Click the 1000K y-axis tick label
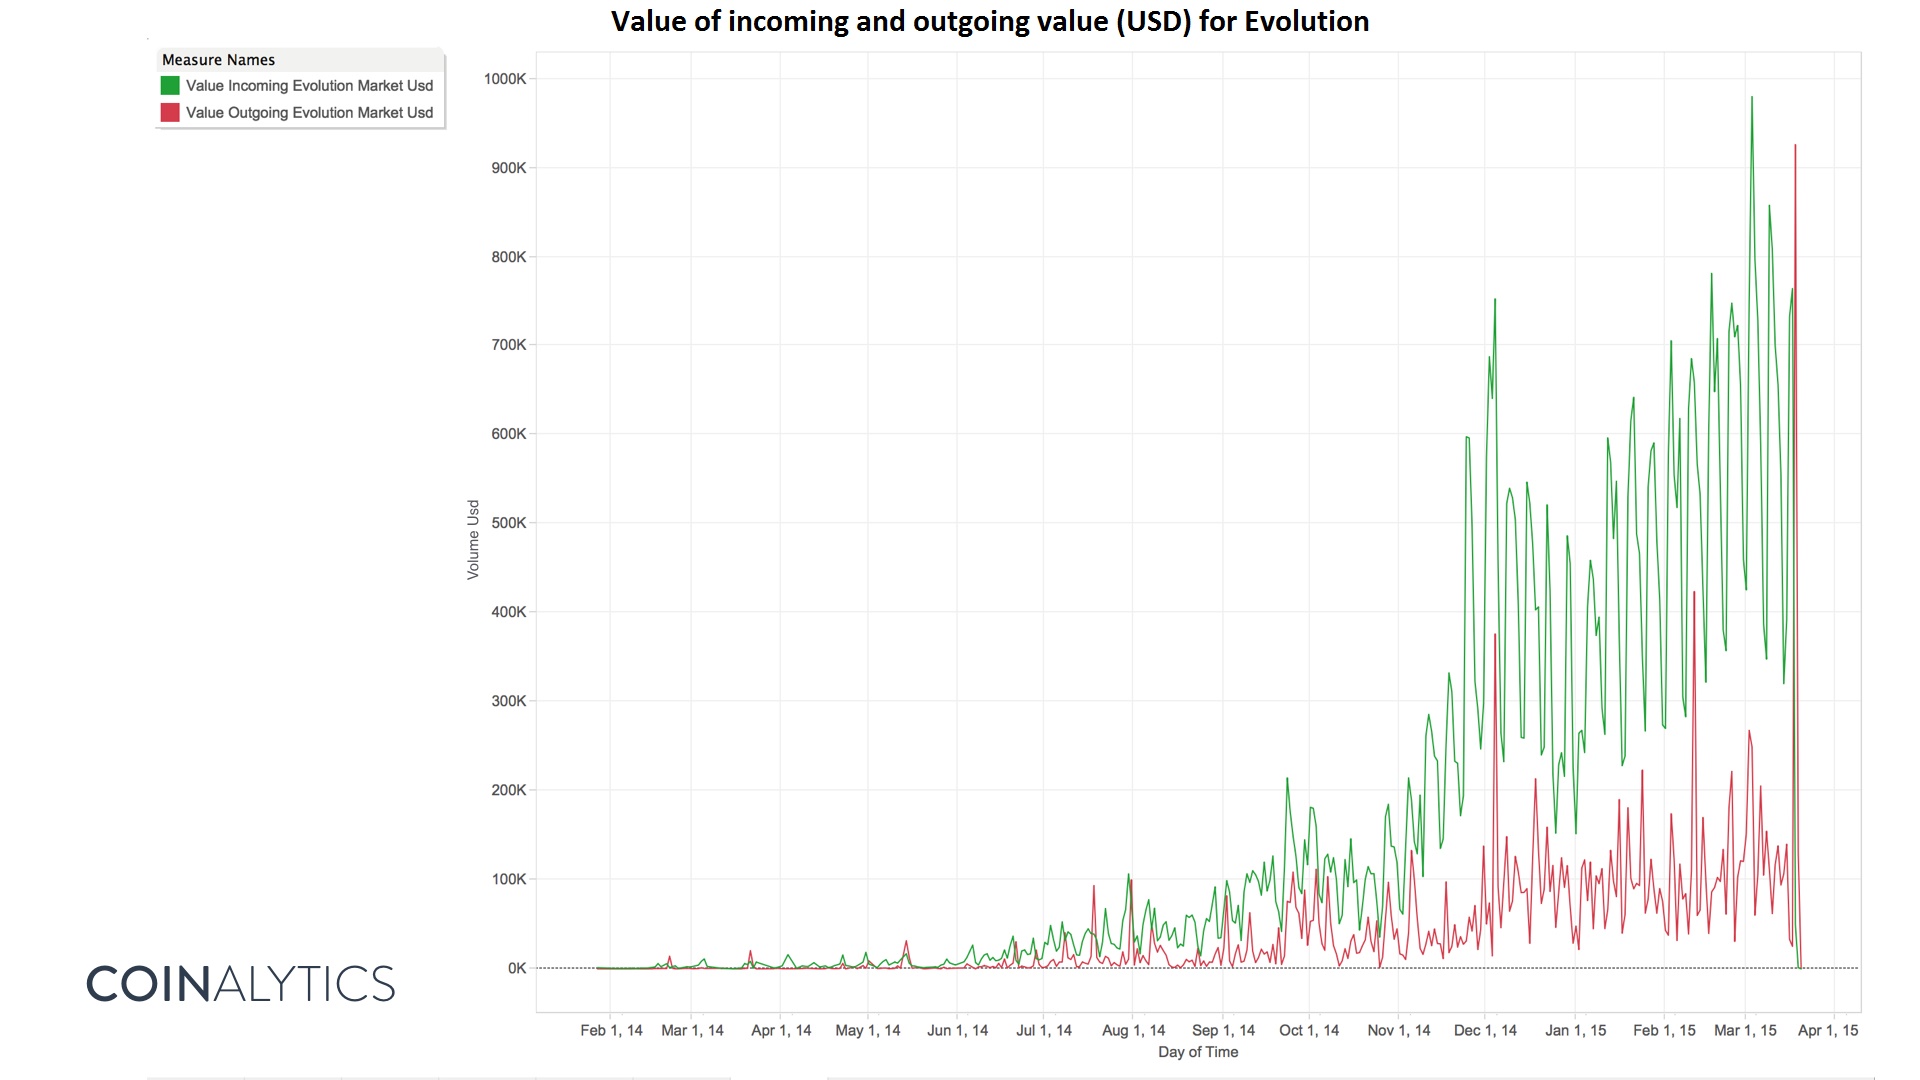Screen dimensions: 1920x1080 (505, 79)
